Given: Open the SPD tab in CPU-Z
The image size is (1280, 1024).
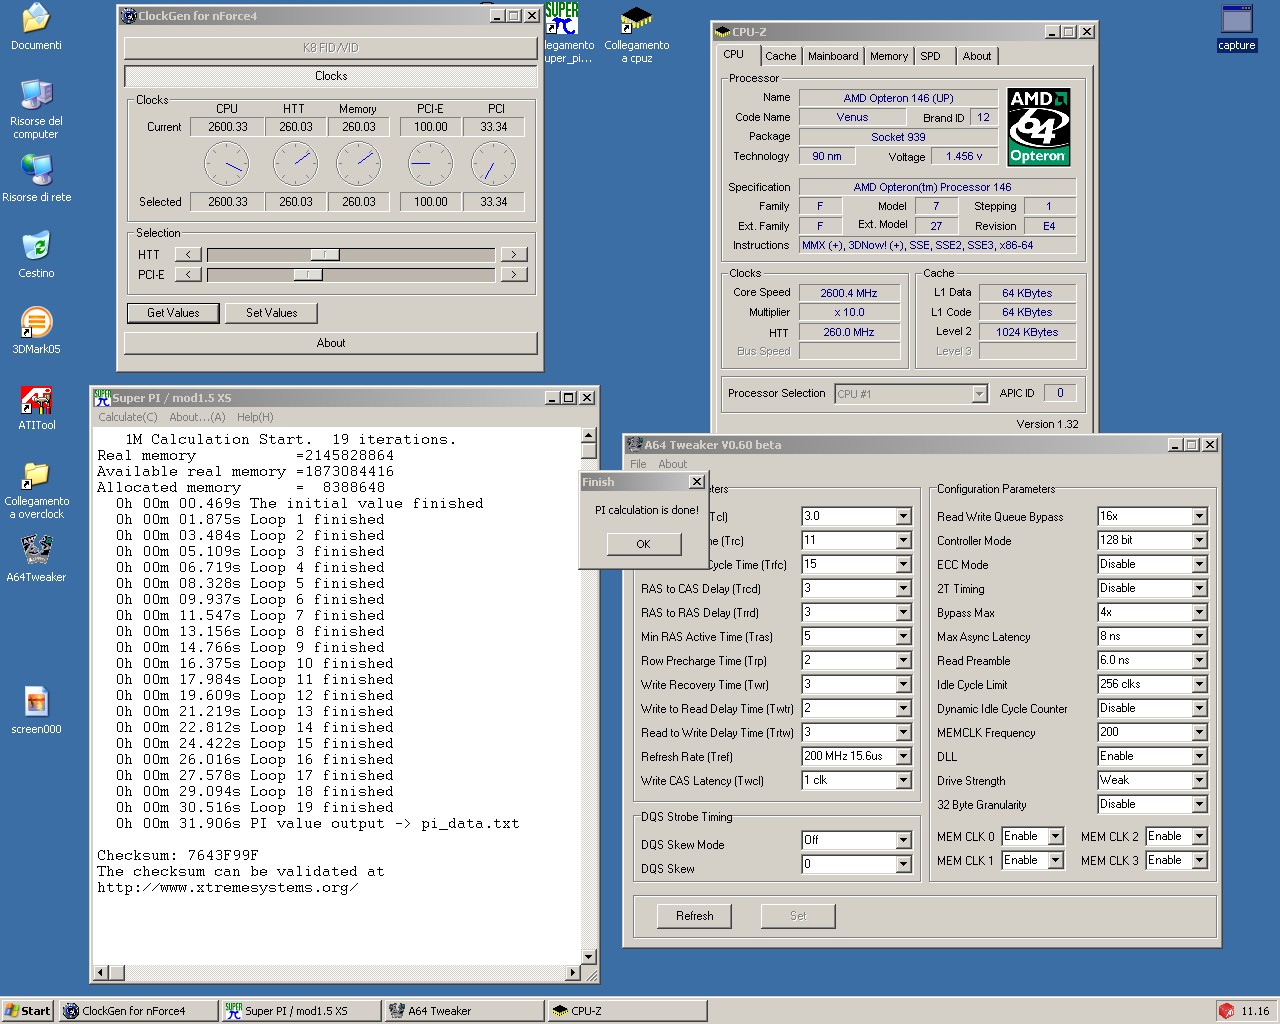Looking at the screenshot, I should [x=931, y=56].
